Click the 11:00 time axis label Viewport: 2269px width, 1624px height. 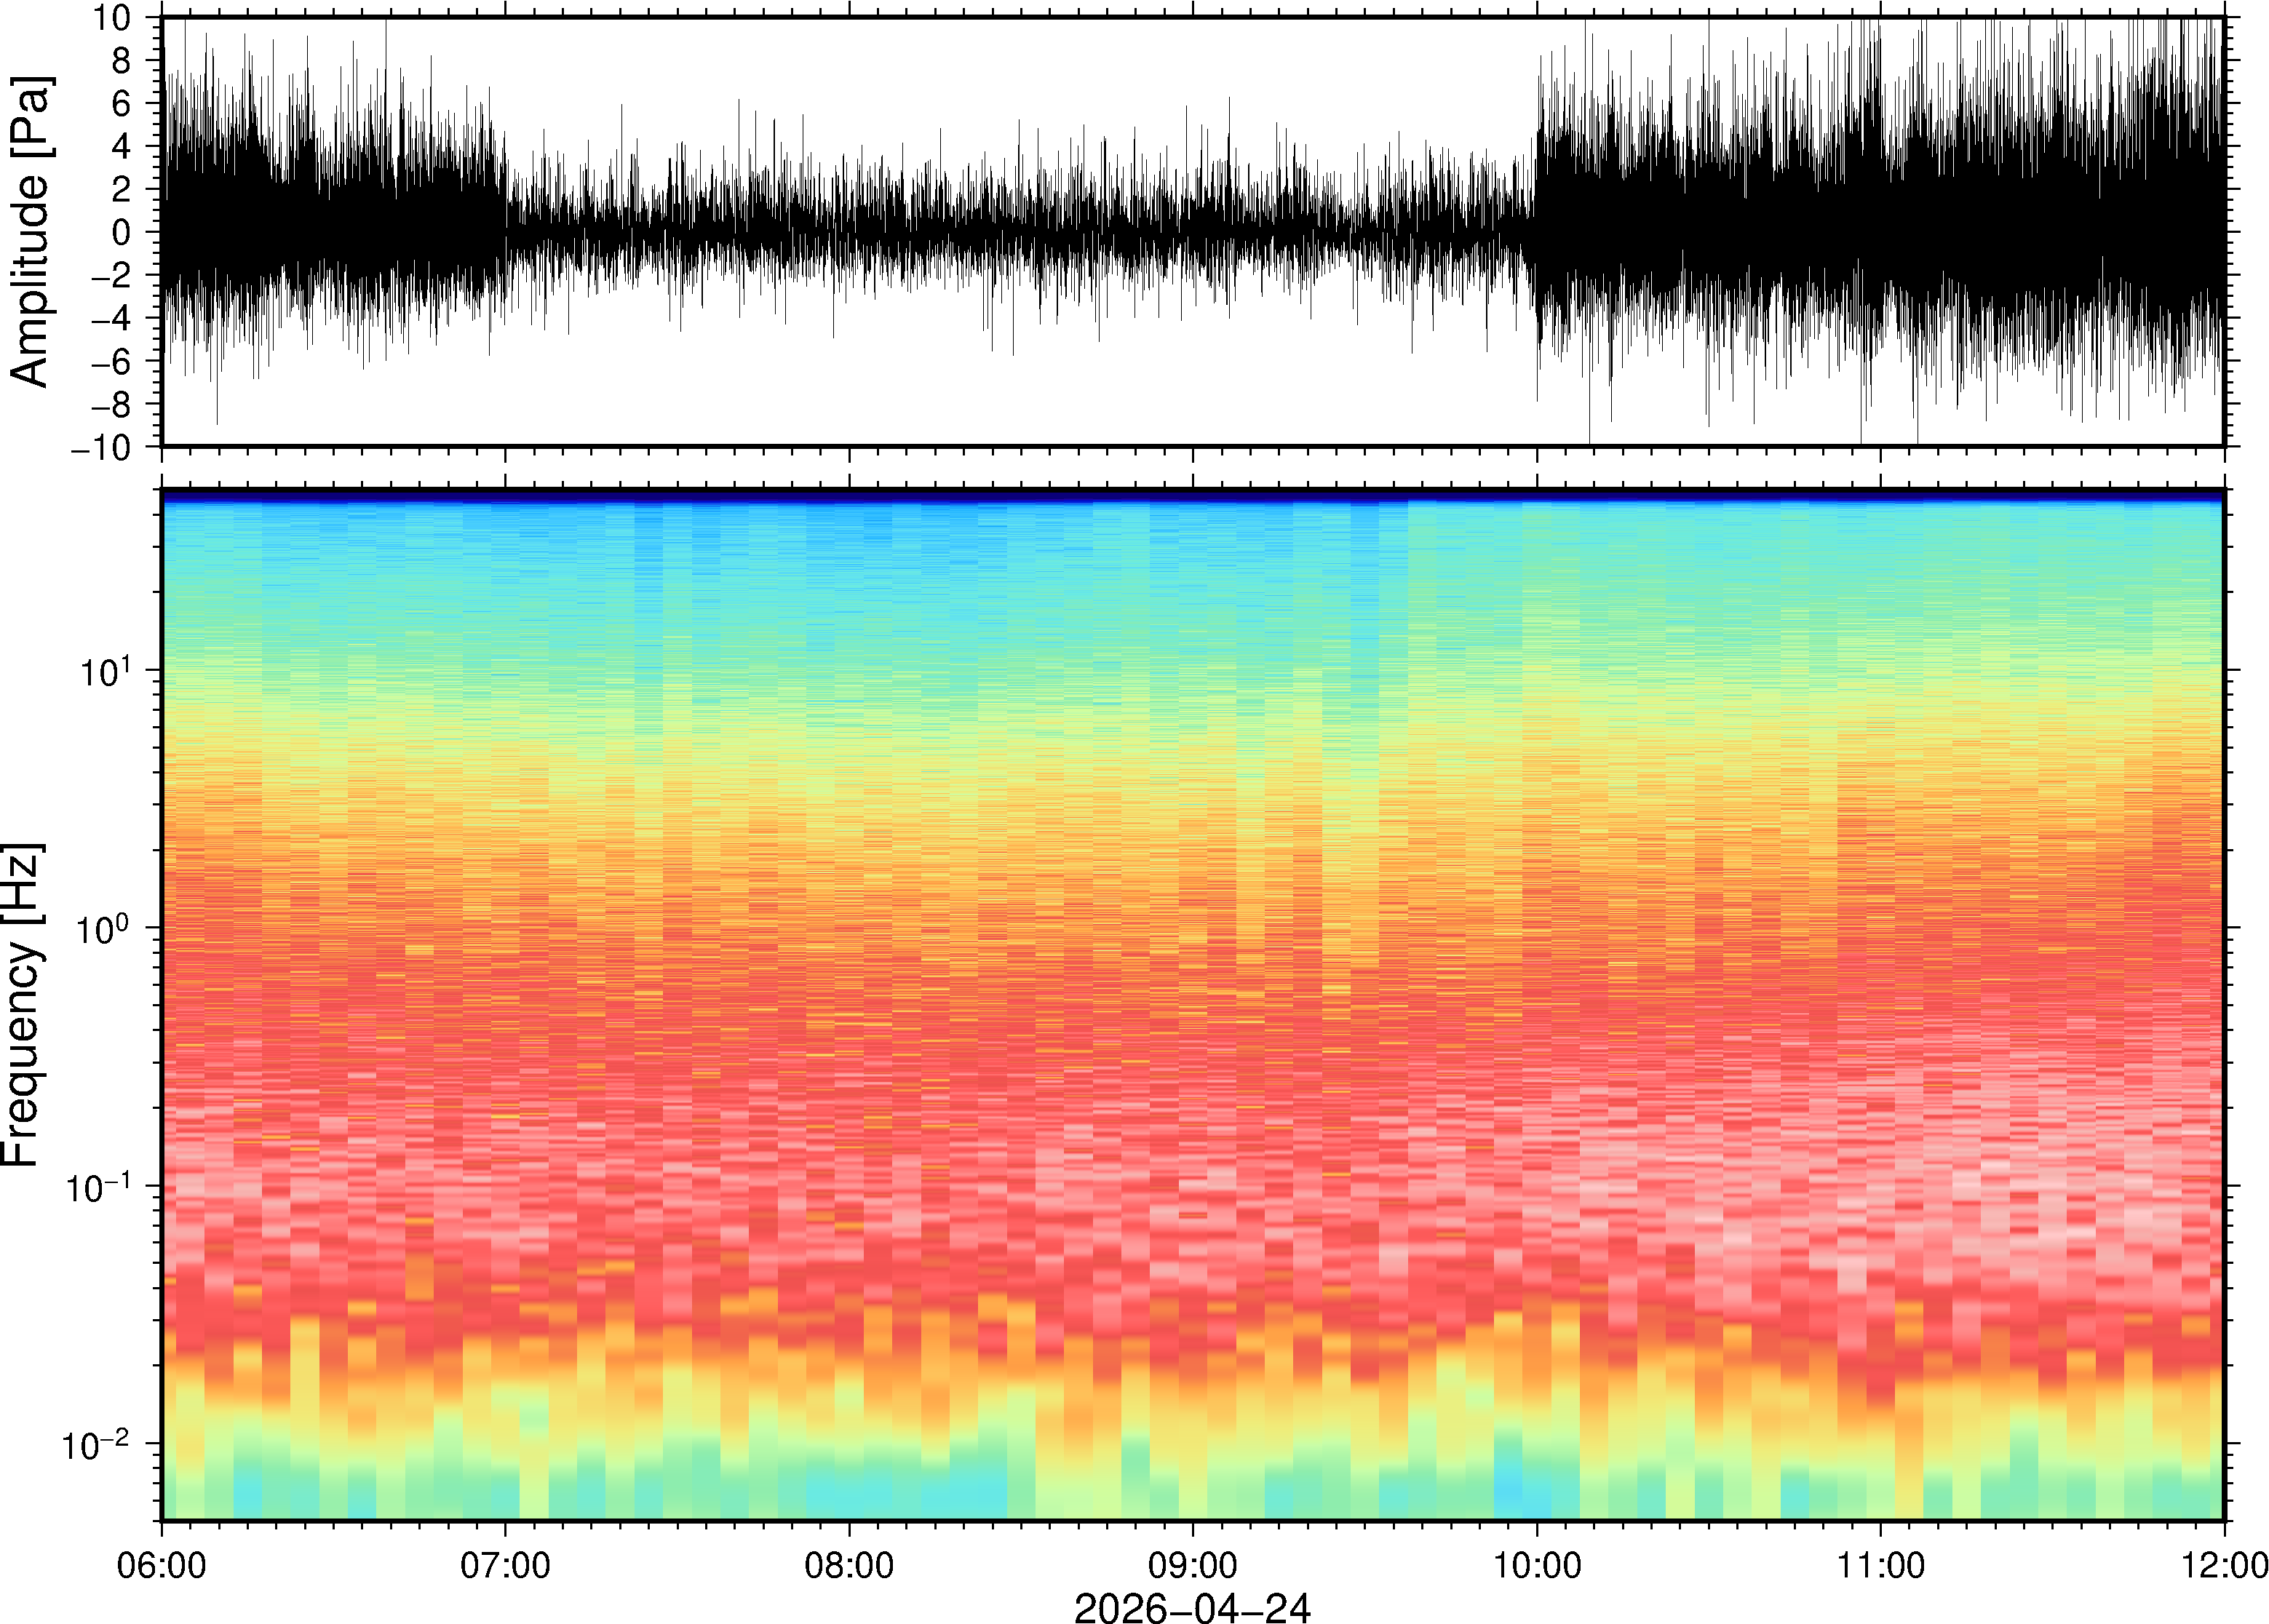[1880, 1564]
